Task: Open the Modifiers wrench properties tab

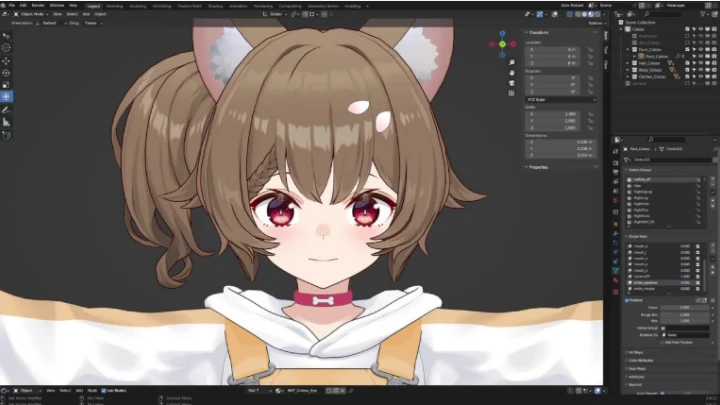Action: click(x=616, y=233)
